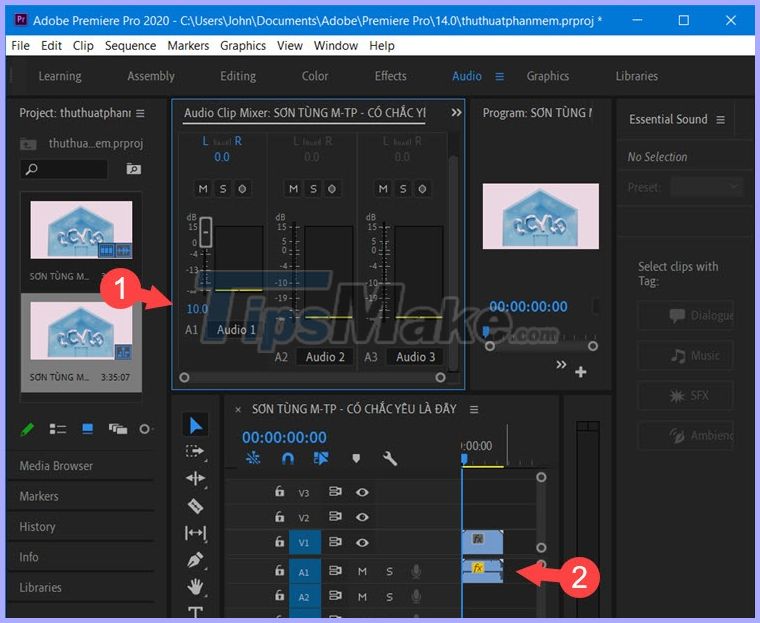The image size is (760, 623).
Task: Mute timeline track A1
Action: tap(362, 572)
